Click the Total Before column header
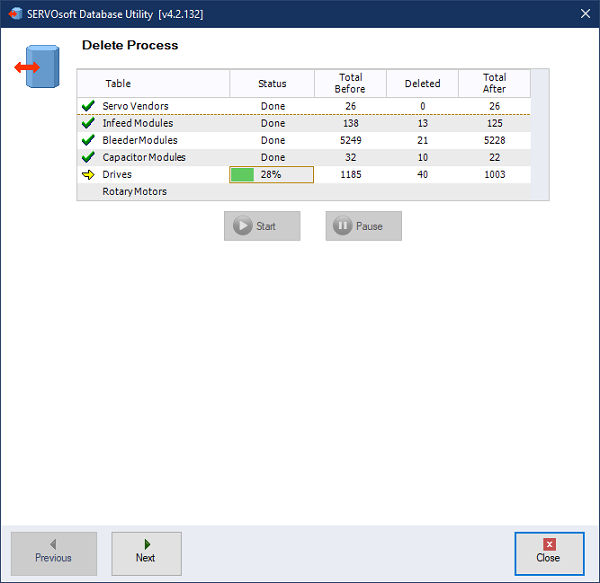 [x=351, y=83]
